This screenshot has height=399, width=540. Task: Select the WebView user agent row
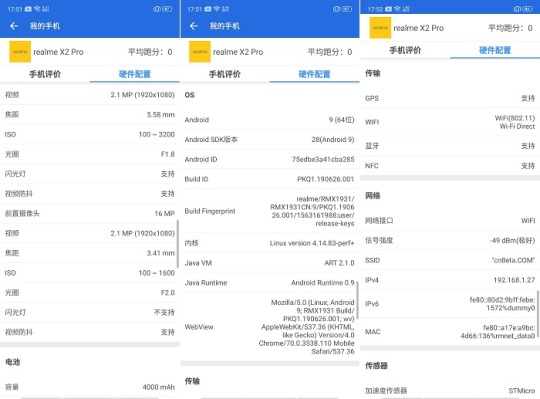[270, 327]
